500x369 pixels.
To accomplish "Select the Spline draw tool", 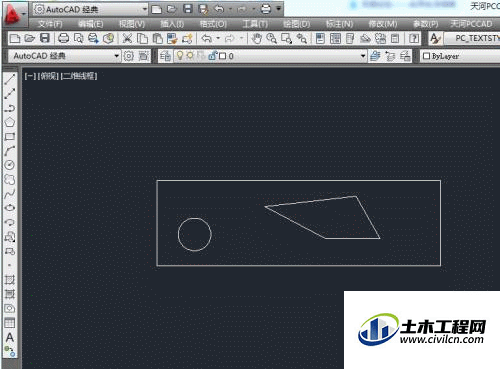I will (10, 194).
